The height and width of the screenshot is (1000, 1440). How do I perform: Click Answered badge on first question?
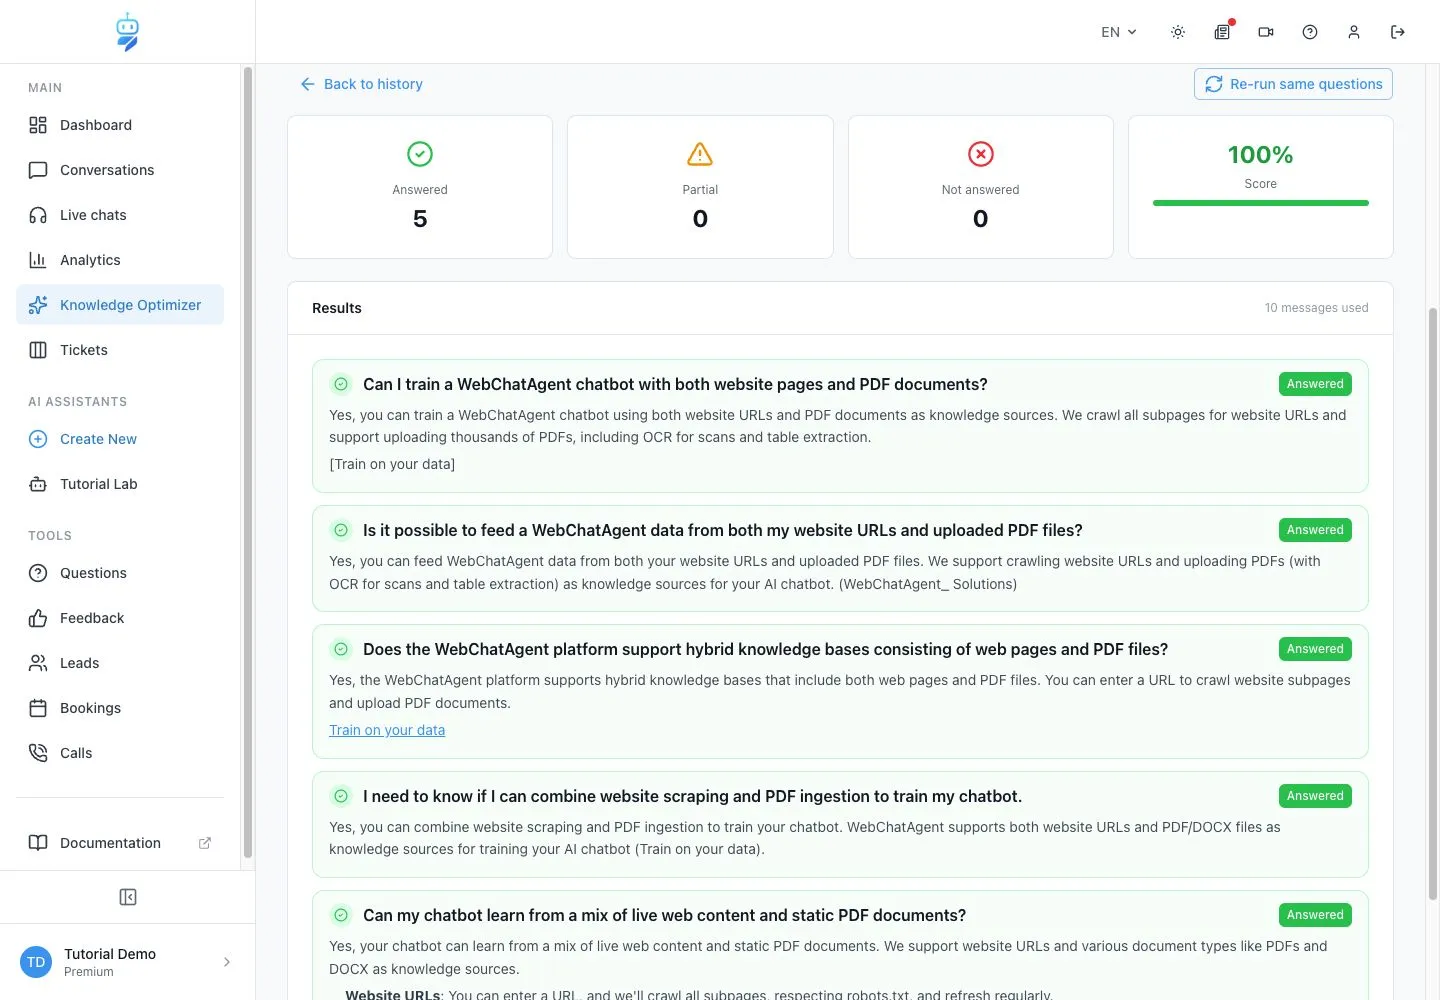[1315, 384]
